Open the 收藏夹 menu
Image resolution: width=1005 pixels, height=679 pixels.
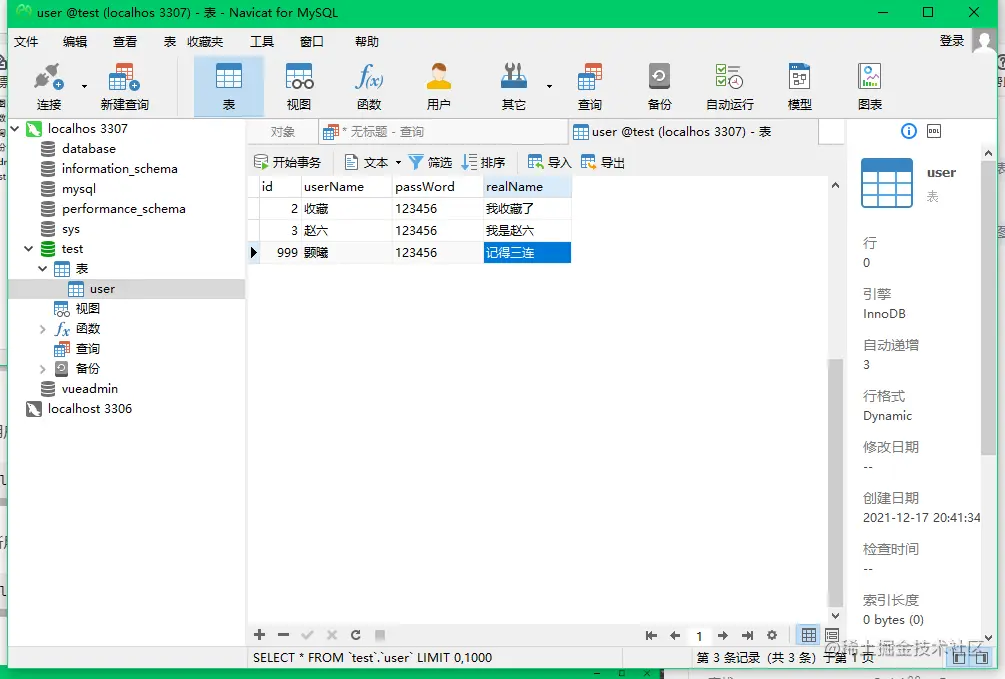(x=205, y=42)
